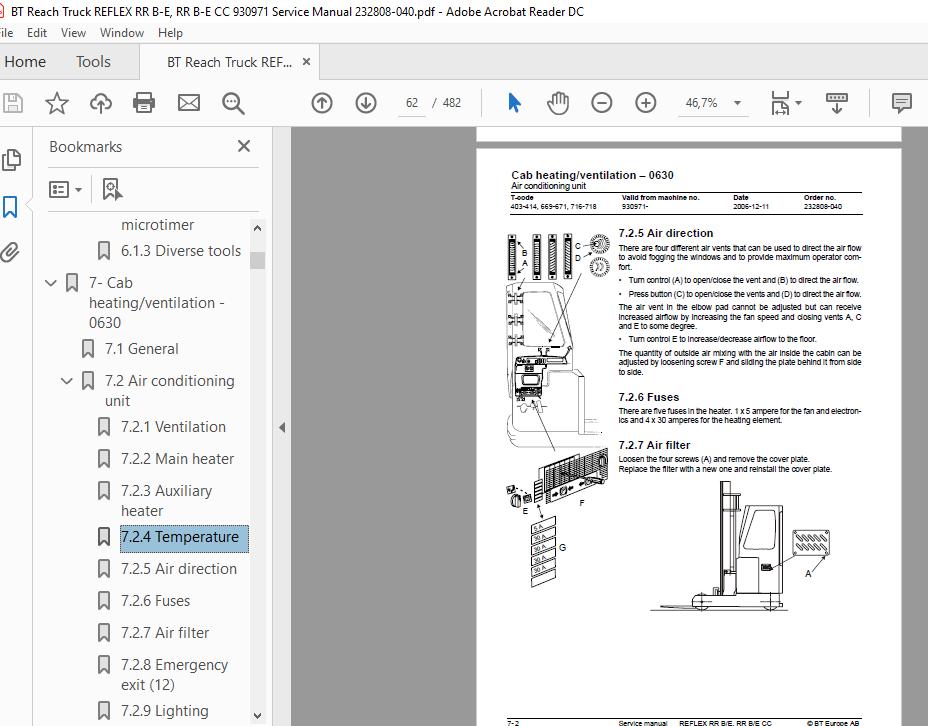
Task: Upload file to Document Cloud
Action: pos(101,103)
